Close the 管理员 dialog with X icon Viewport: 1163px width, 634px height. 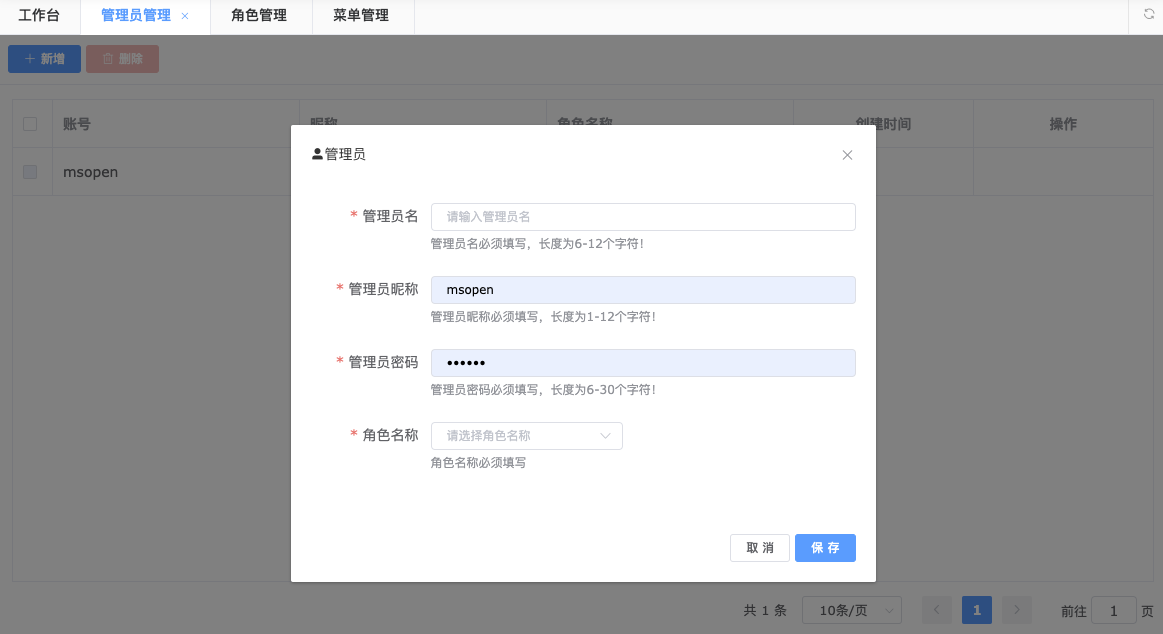[x=847, y=155]
